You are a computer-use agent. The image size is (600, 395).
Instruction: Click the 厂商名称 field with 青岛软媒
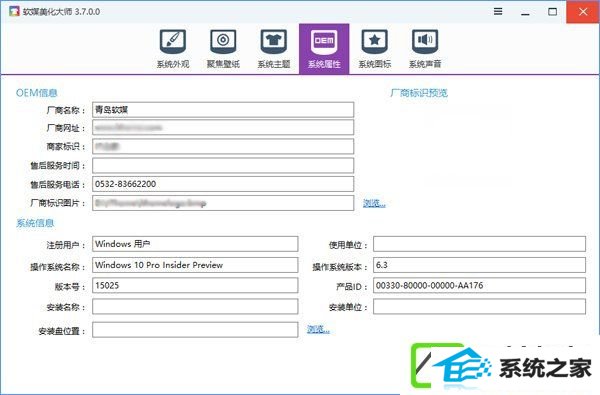223,110
